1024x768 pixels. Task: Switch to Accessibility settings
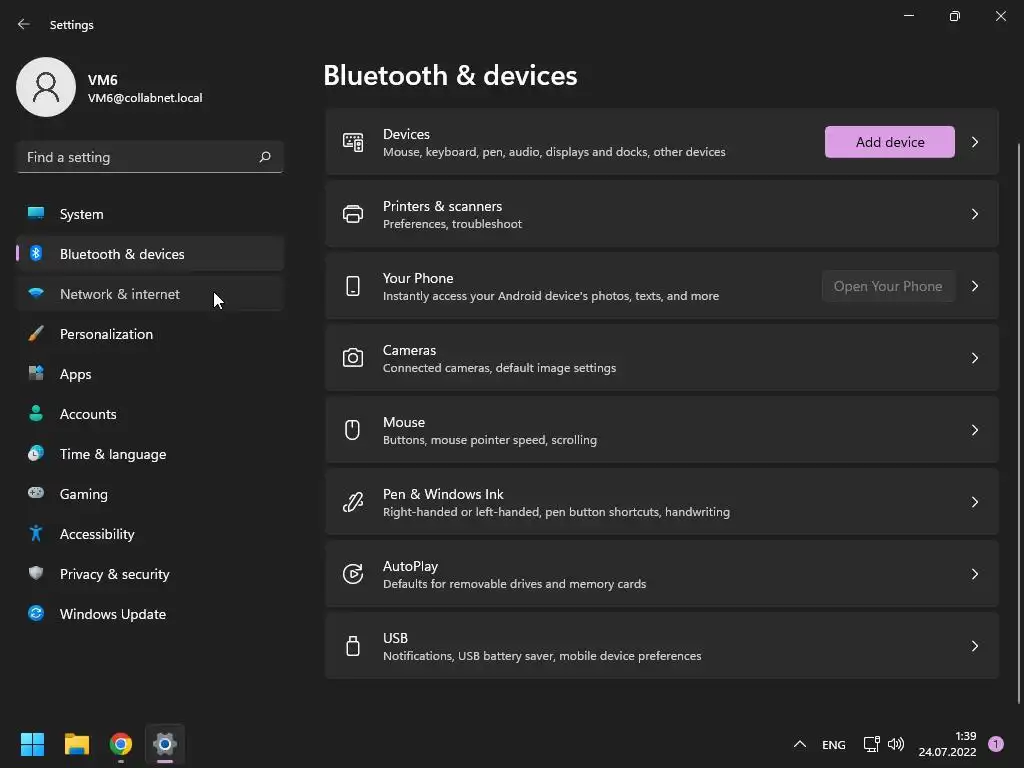[x=97, y=534]
